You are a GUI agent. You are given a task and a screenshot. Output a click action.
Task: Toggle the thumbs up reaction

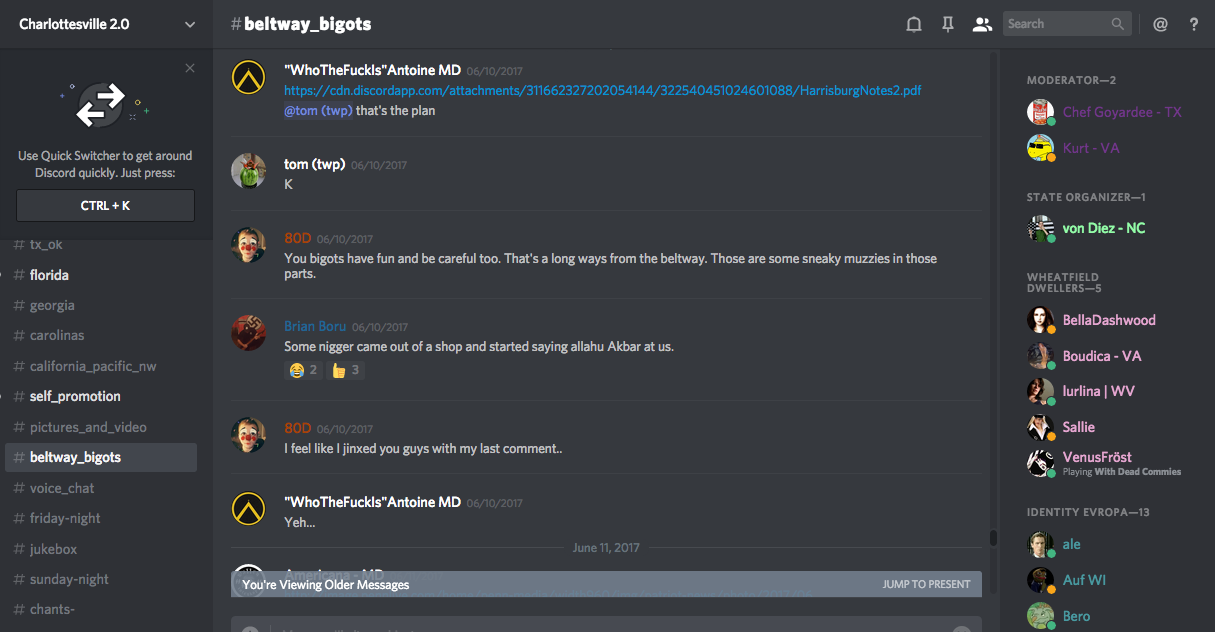tap(345, 370)
